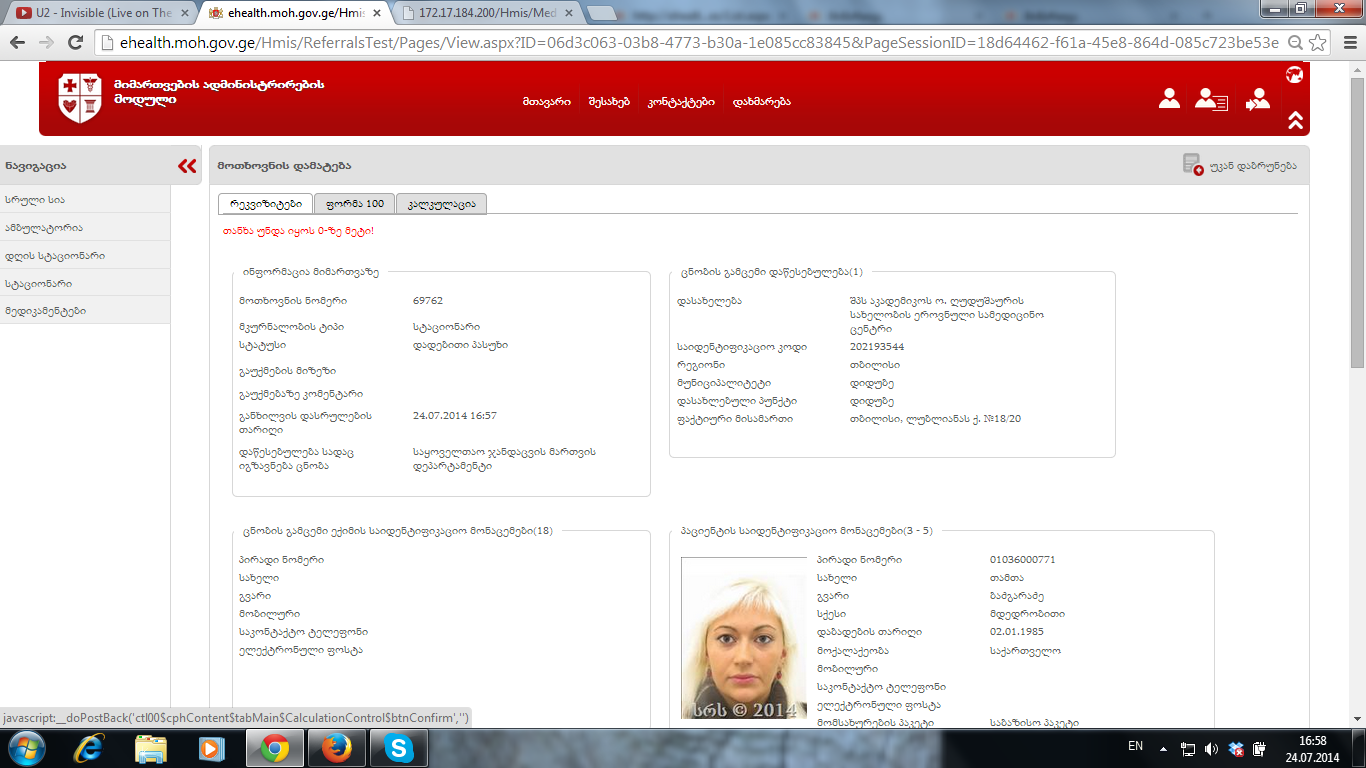Image resolution: width=1366 pixels, height=768 pixels.
Task: Click the globe language icon in header
Action: click(x=1294, y=74)
